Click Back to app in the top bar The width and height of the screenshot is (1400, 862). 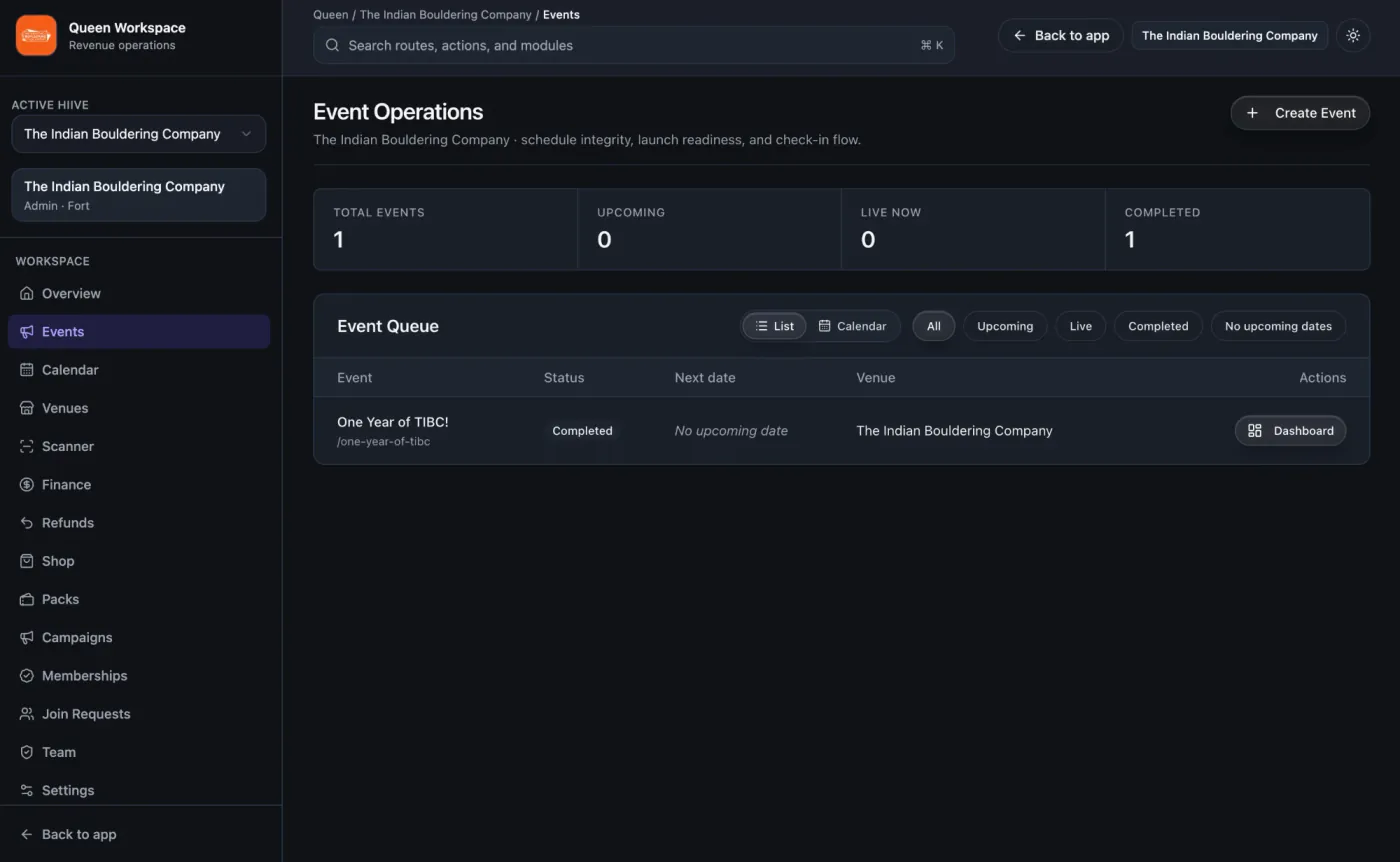1061,35
